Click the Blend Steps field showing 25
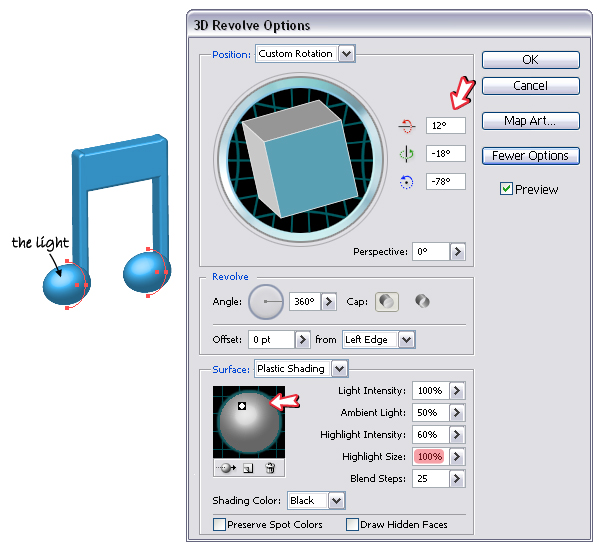 pyautogui.click(x=430, y=479)
